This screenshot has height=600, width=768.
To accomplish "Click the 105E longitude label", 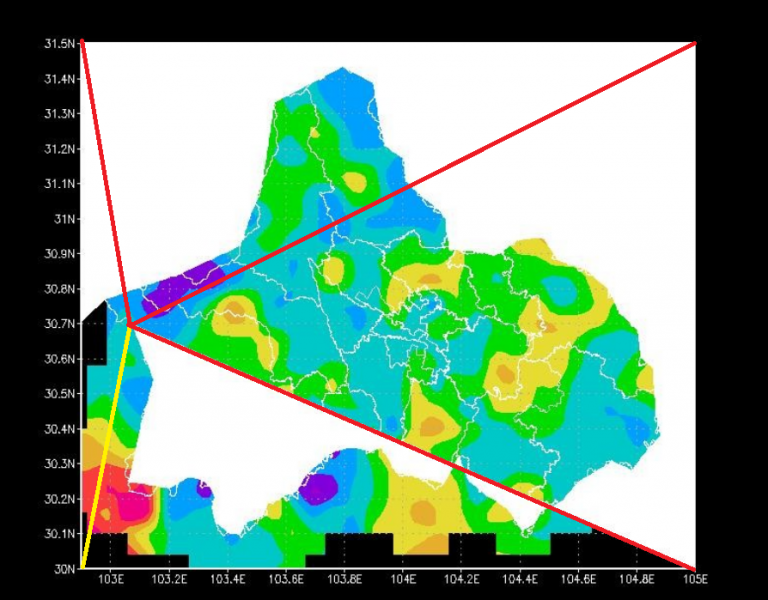I will pos(695,580).
